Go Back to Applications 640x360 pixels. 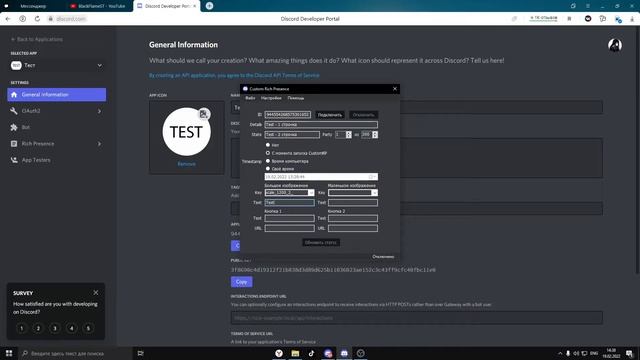37,39
